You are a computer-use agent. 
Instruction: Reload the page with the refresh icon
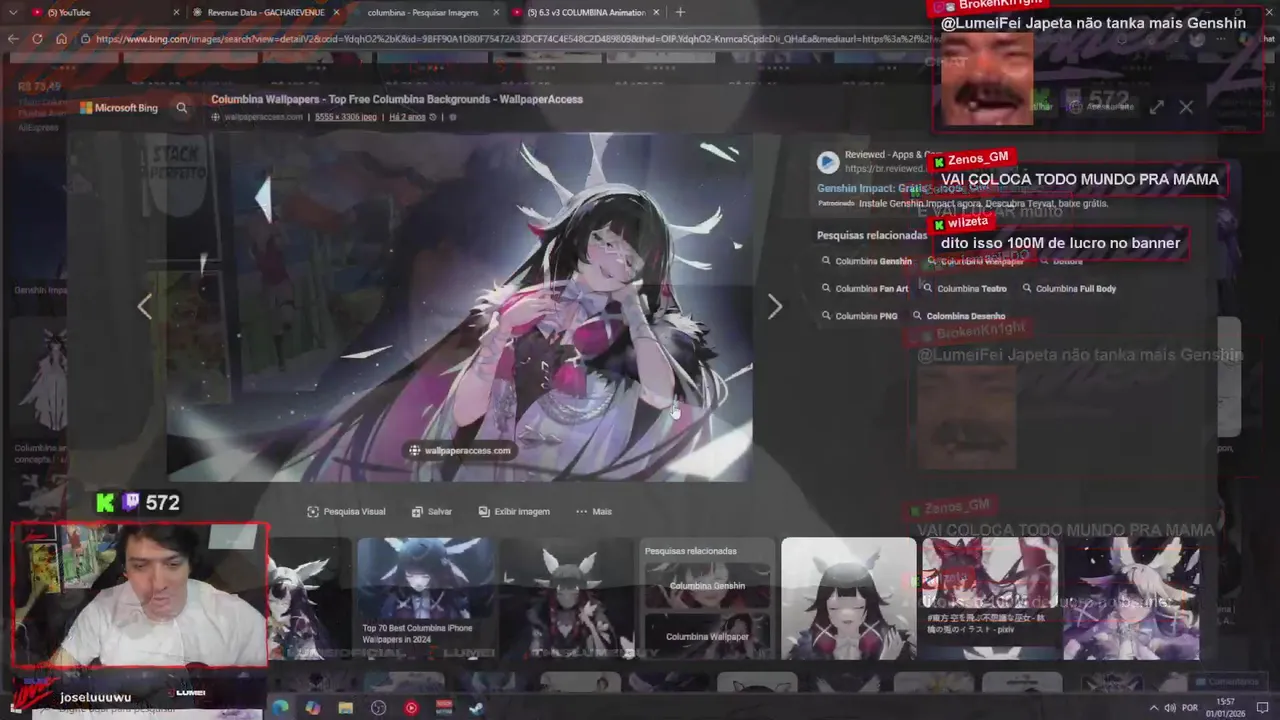[37, 39]
